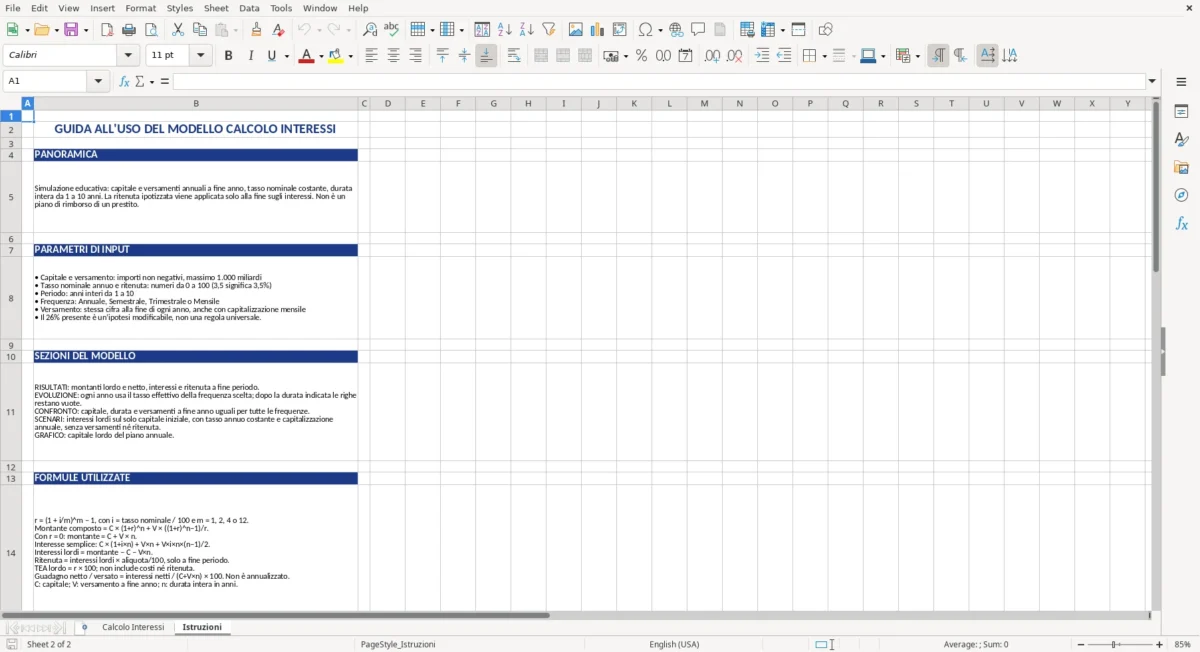Screen dimensions: 1200x652
Task: Insert Comment speech bubble icon
Action: point(698,30)
